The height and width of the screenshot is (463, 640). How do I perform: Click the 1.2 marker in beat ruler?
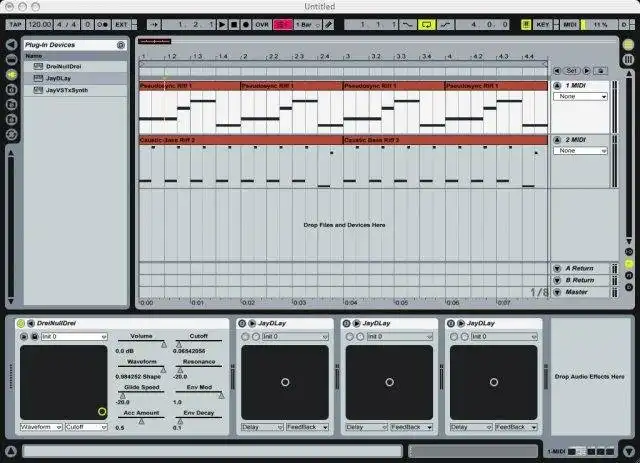tap(172, 56)
